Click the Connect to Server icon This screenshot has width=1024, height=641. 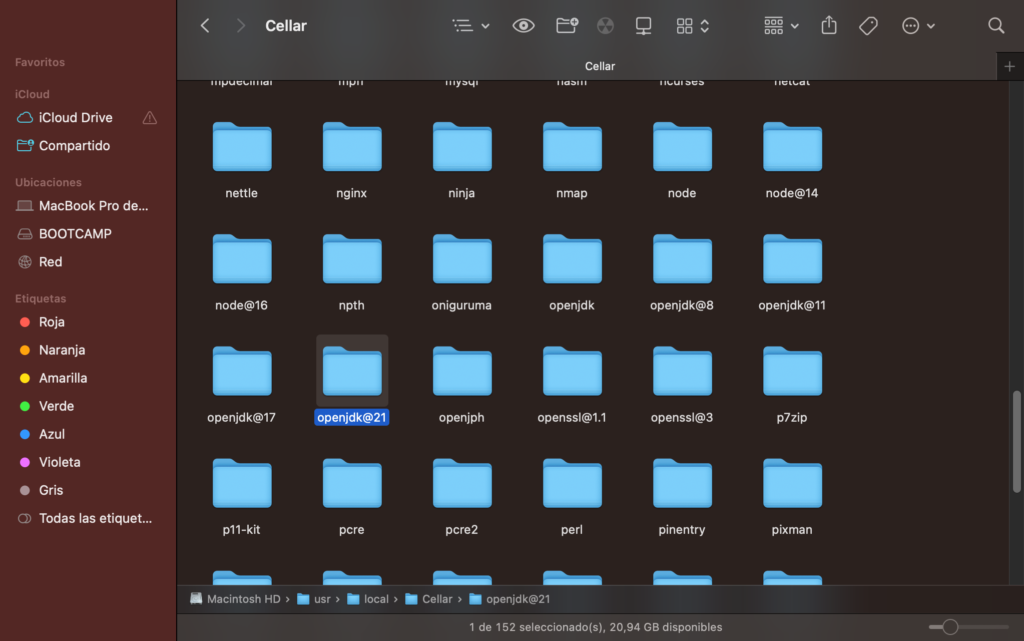(x=644, y=26)
